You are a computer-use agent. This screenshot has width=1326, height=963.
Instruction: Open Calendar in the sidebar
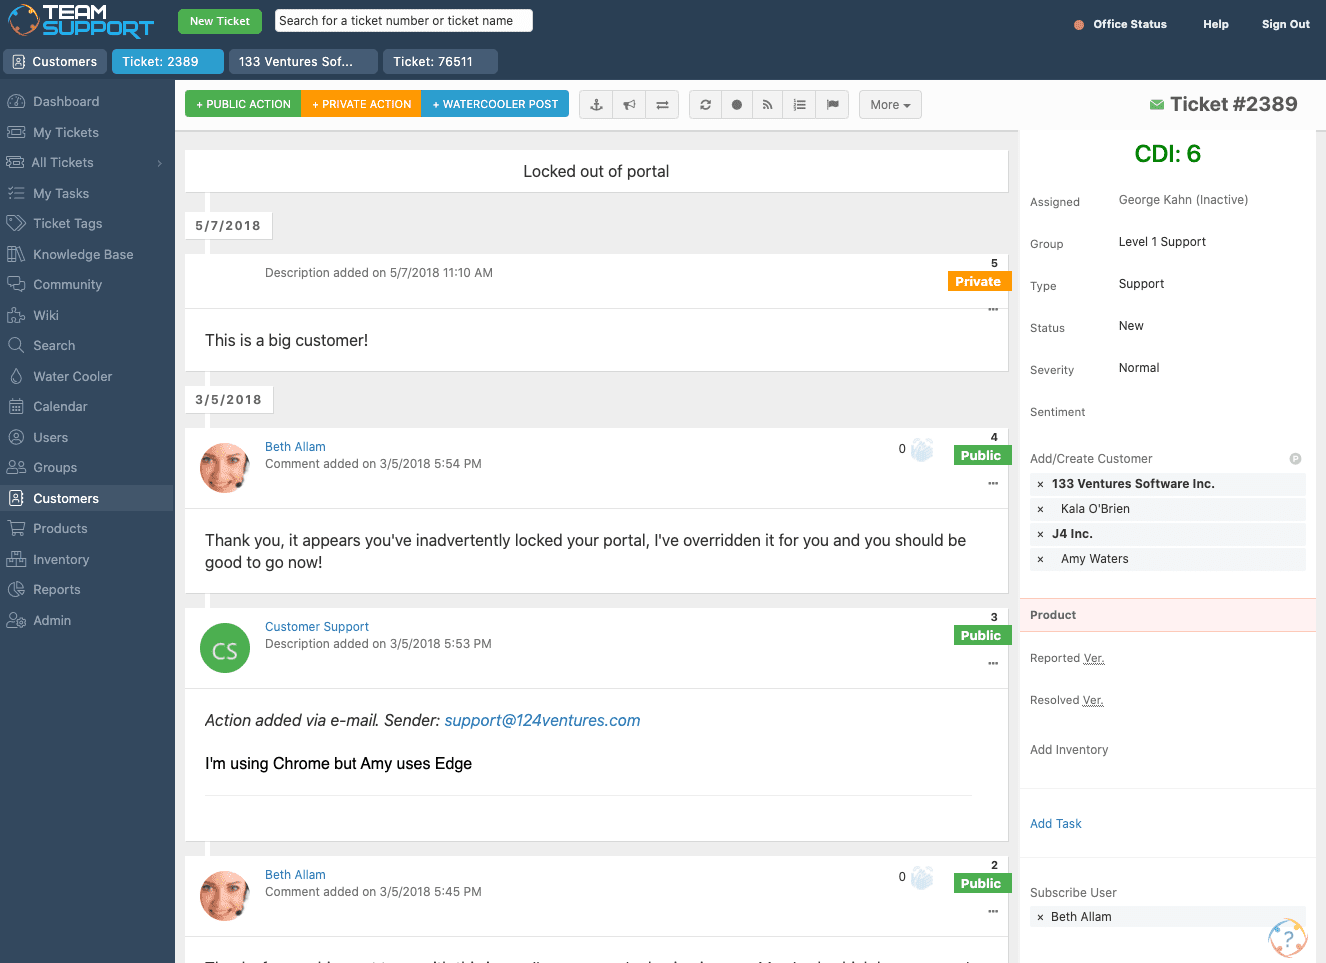60,406
